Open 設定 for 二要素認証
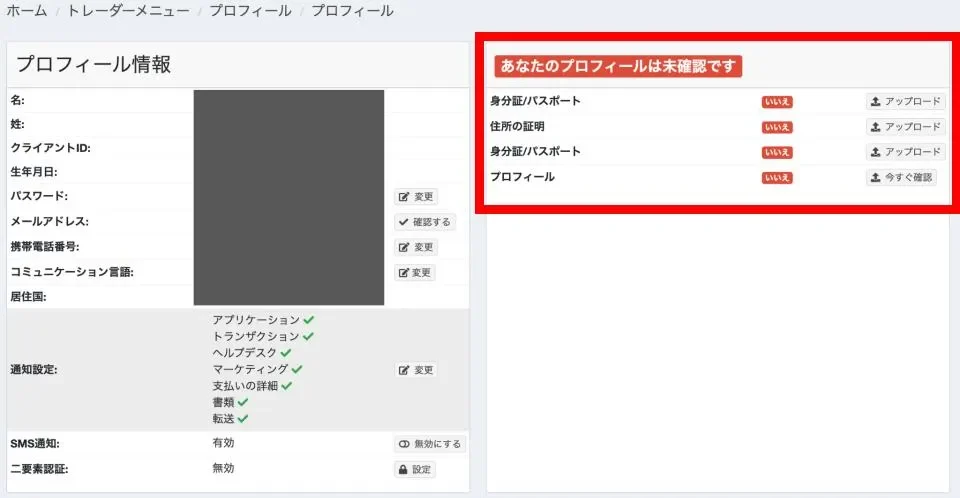Viewport: 960px width, 498px height. coord(414,469)
